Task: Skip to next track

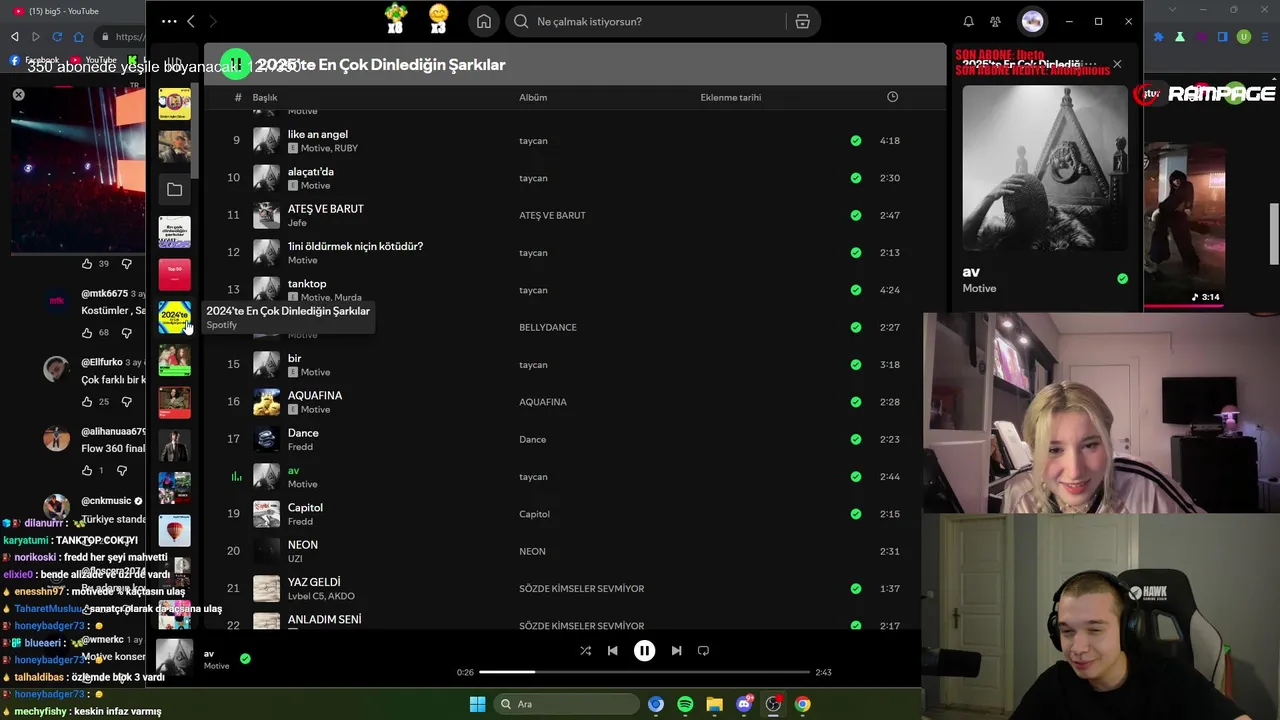Action: (676, 650)
